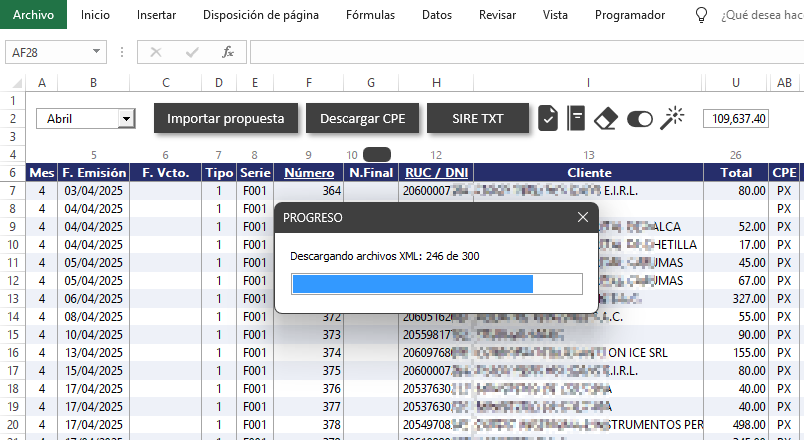
Task: Click the F. Emisión header cell
Action: (x=94, y=173)
